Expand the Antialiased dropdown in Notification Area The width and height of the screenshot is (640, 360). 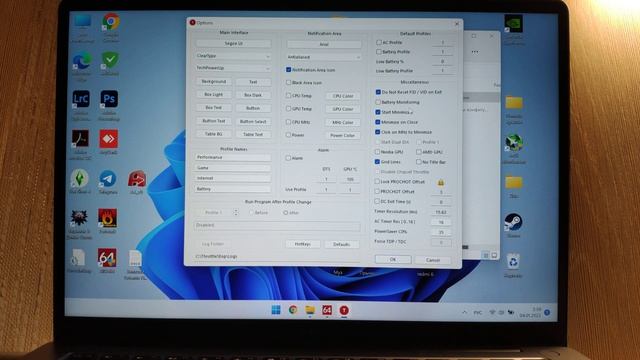point(324,57)
